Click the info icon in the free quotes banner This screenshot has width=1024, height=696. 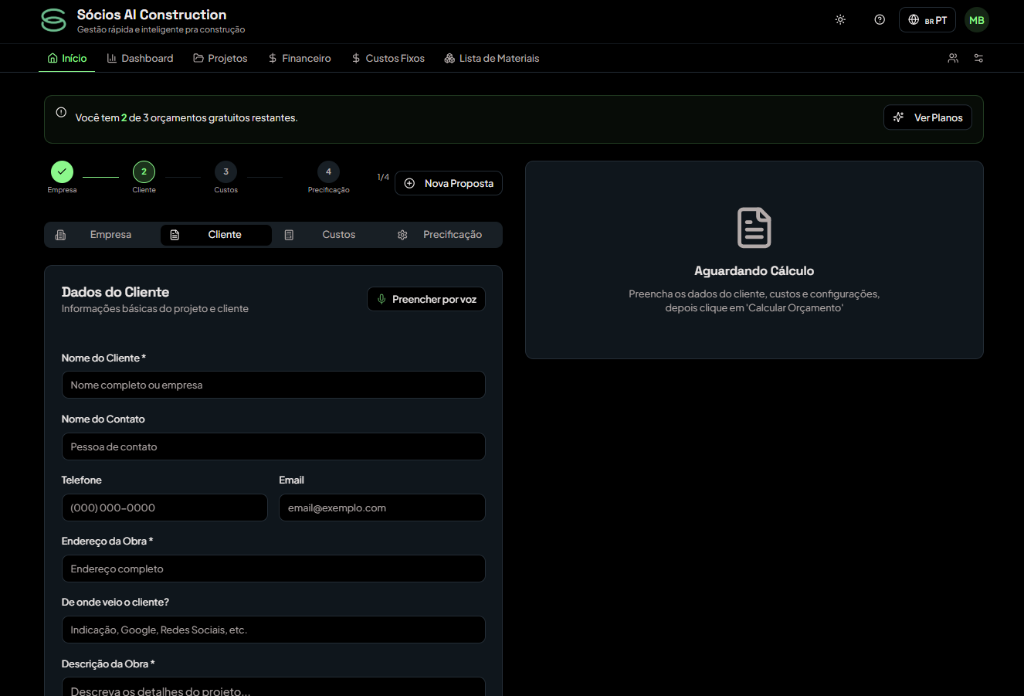pos(61,112)
